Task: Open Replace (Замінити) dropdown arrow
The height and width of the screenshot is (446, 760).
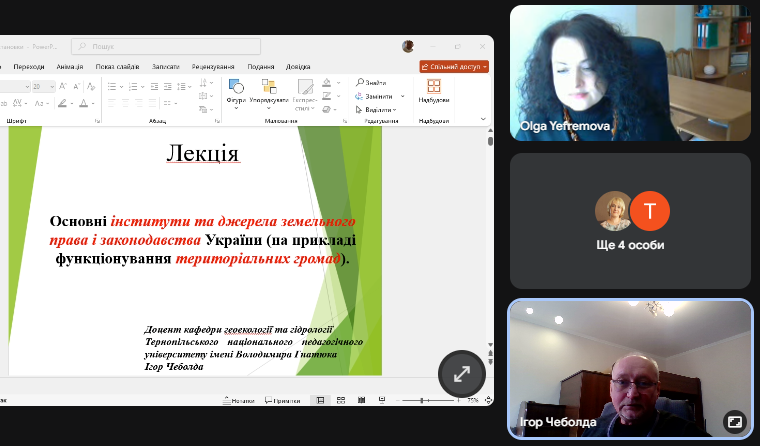Action: tap(402, 96)
